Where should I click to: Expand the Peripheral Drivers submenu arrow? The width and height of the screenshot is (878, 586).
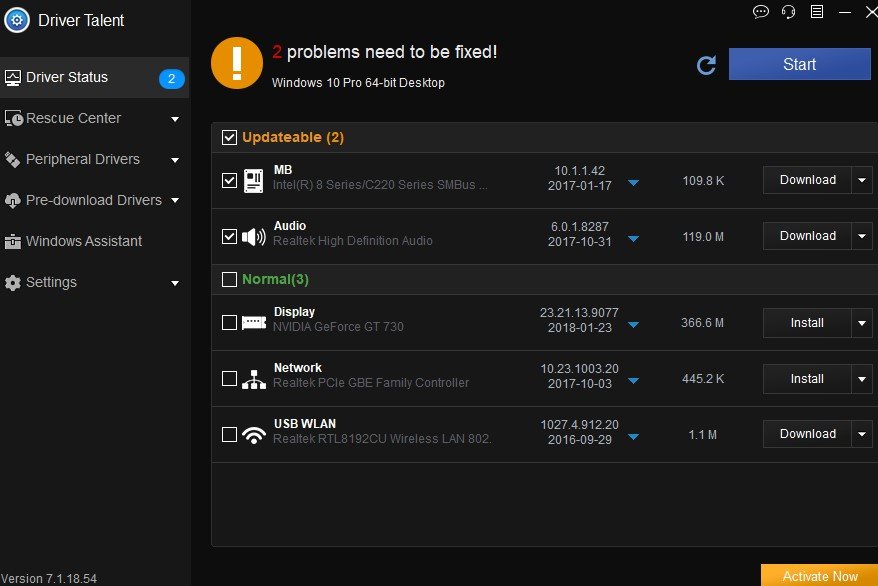tap(175, 160)
